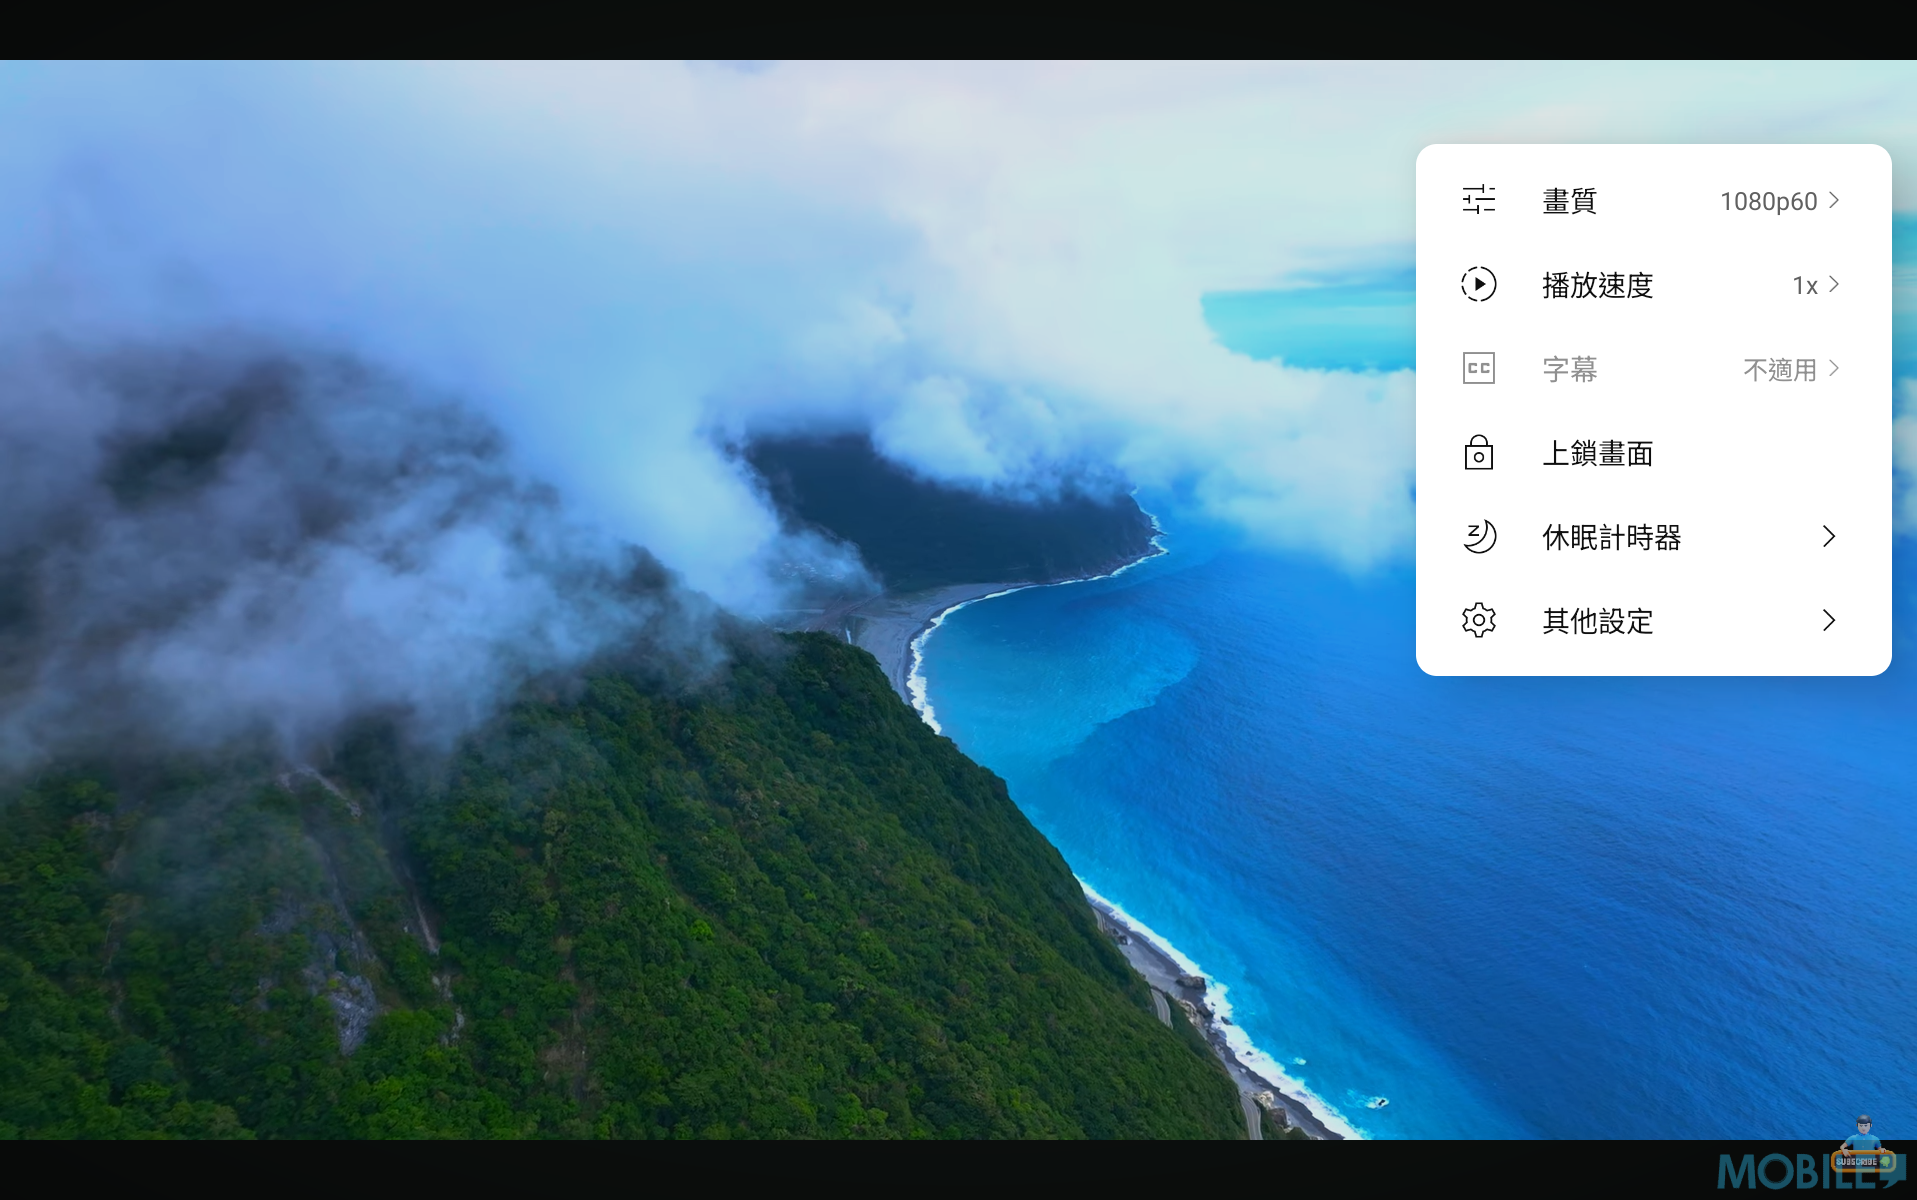This screenshot has width=1917, height=1200.
Task: Expand the chevron beside 休眠計時器
Action: pos(1829,537)
